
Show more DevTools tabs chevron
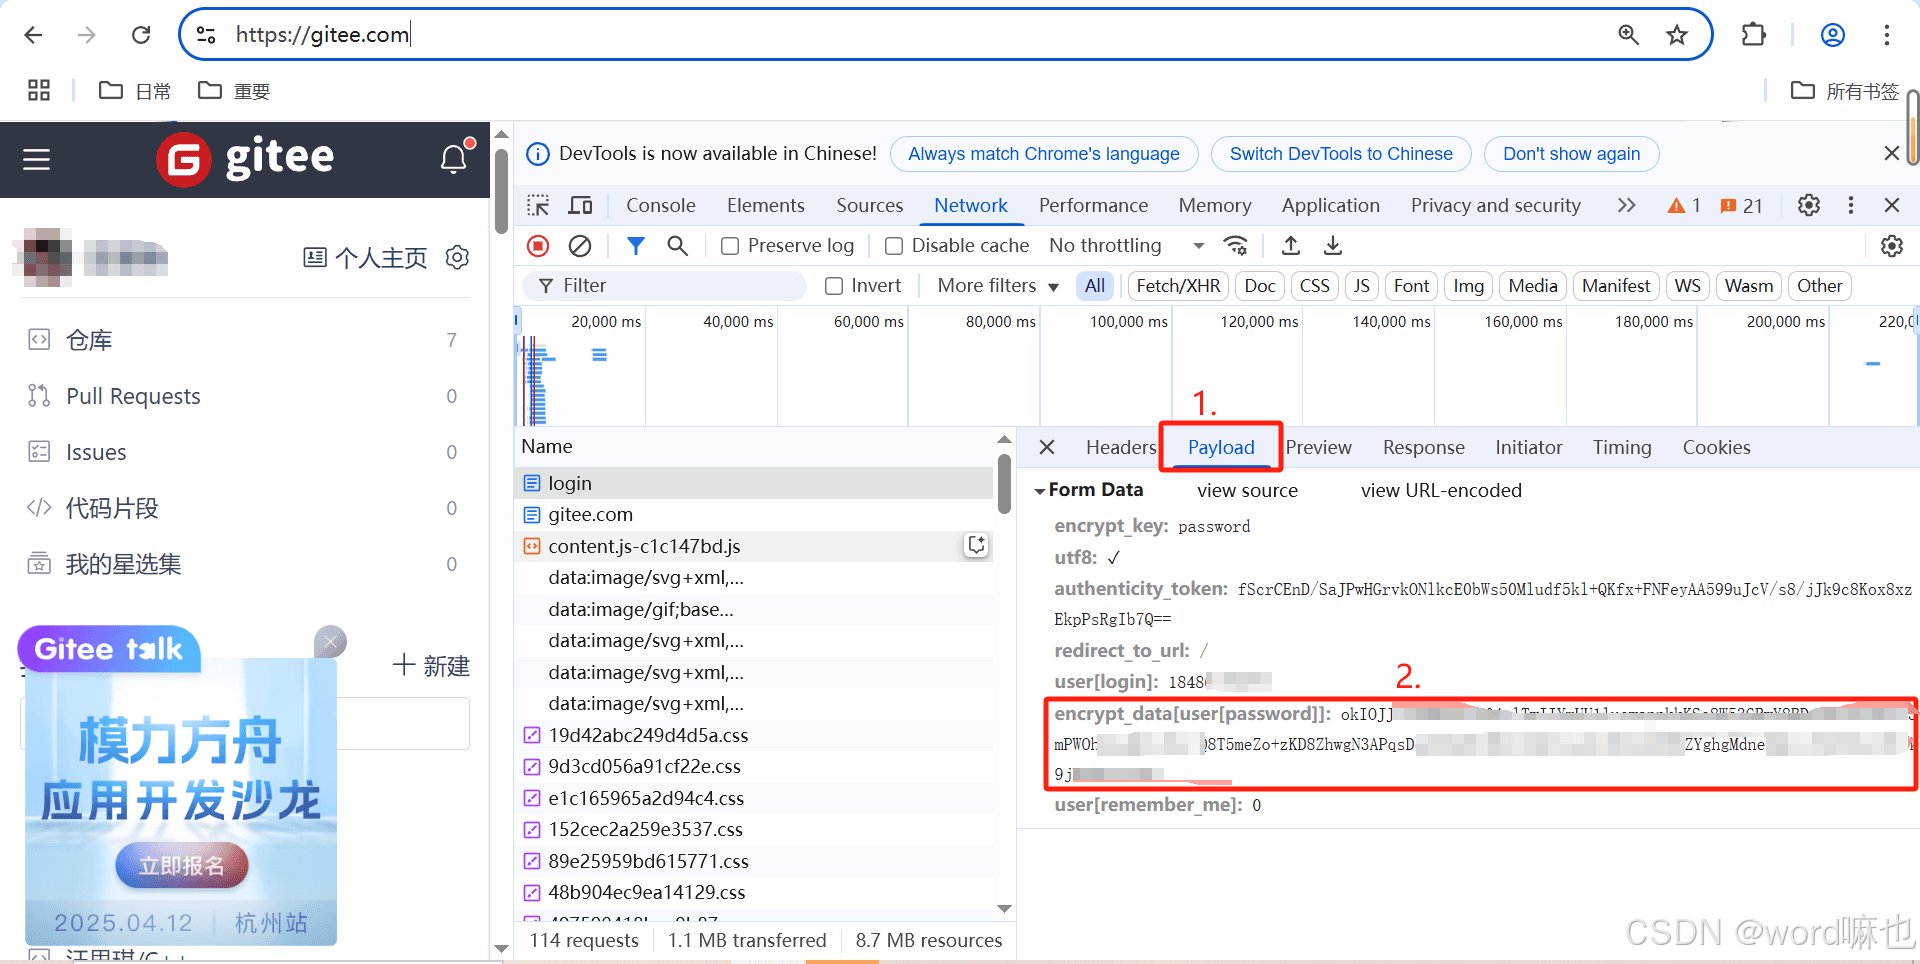(x=1627, y=205)
